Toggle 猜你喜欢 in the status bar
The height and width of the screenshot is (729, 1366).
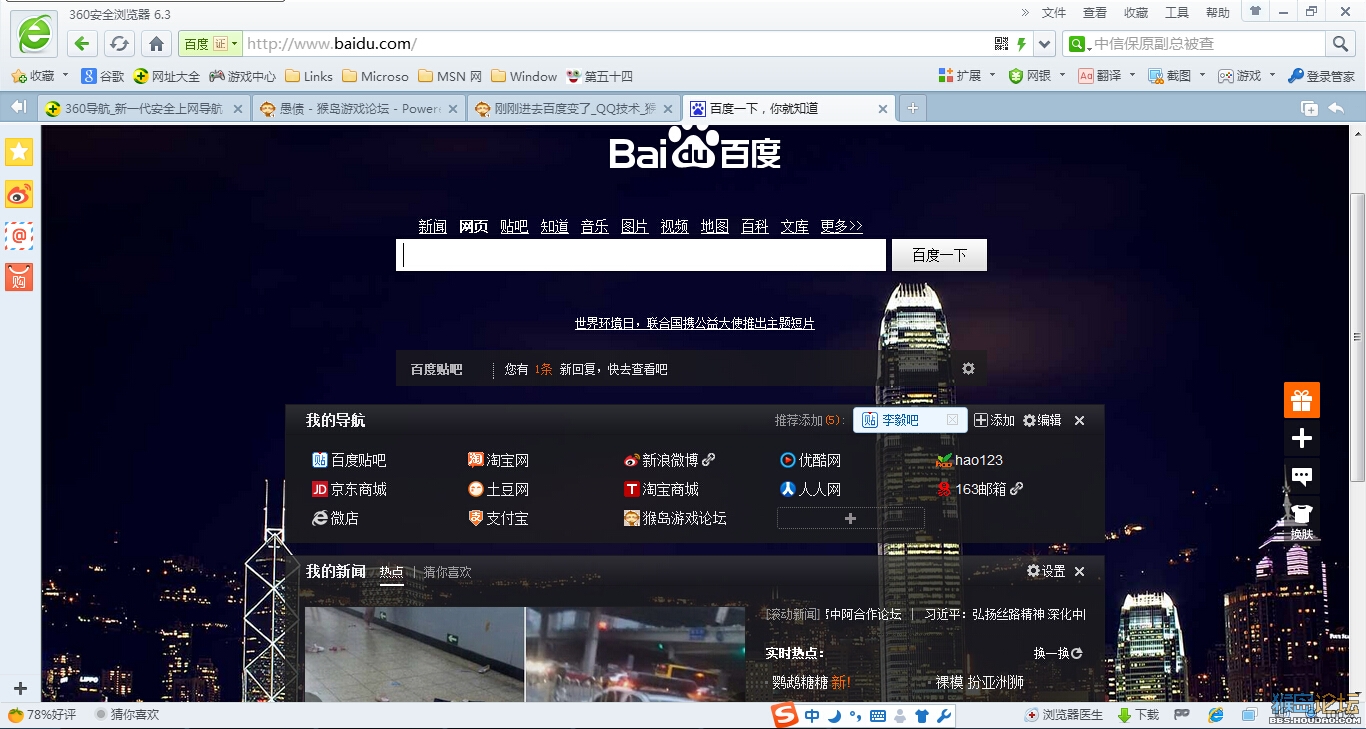[126, 715]
